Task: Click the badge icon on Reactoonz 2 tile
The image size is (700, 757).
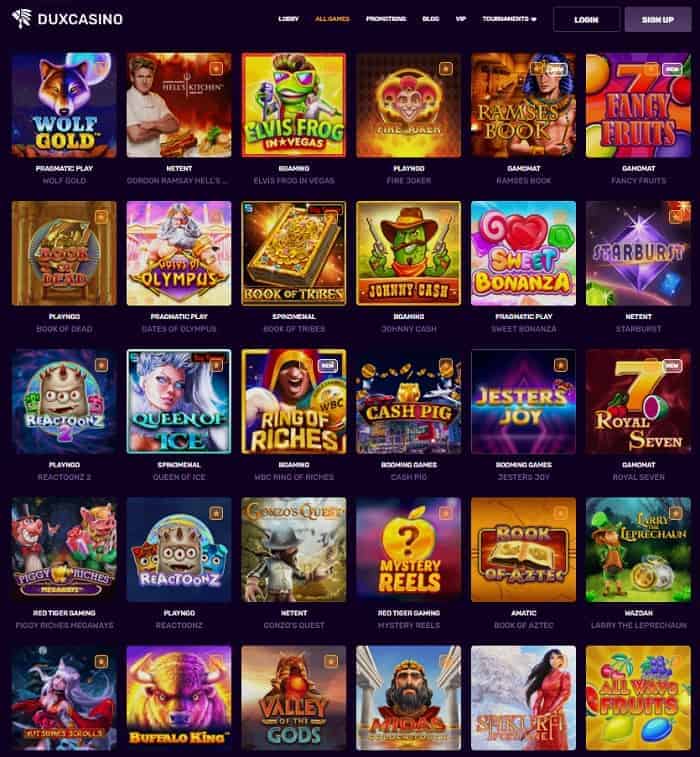Action: (101, 365)
